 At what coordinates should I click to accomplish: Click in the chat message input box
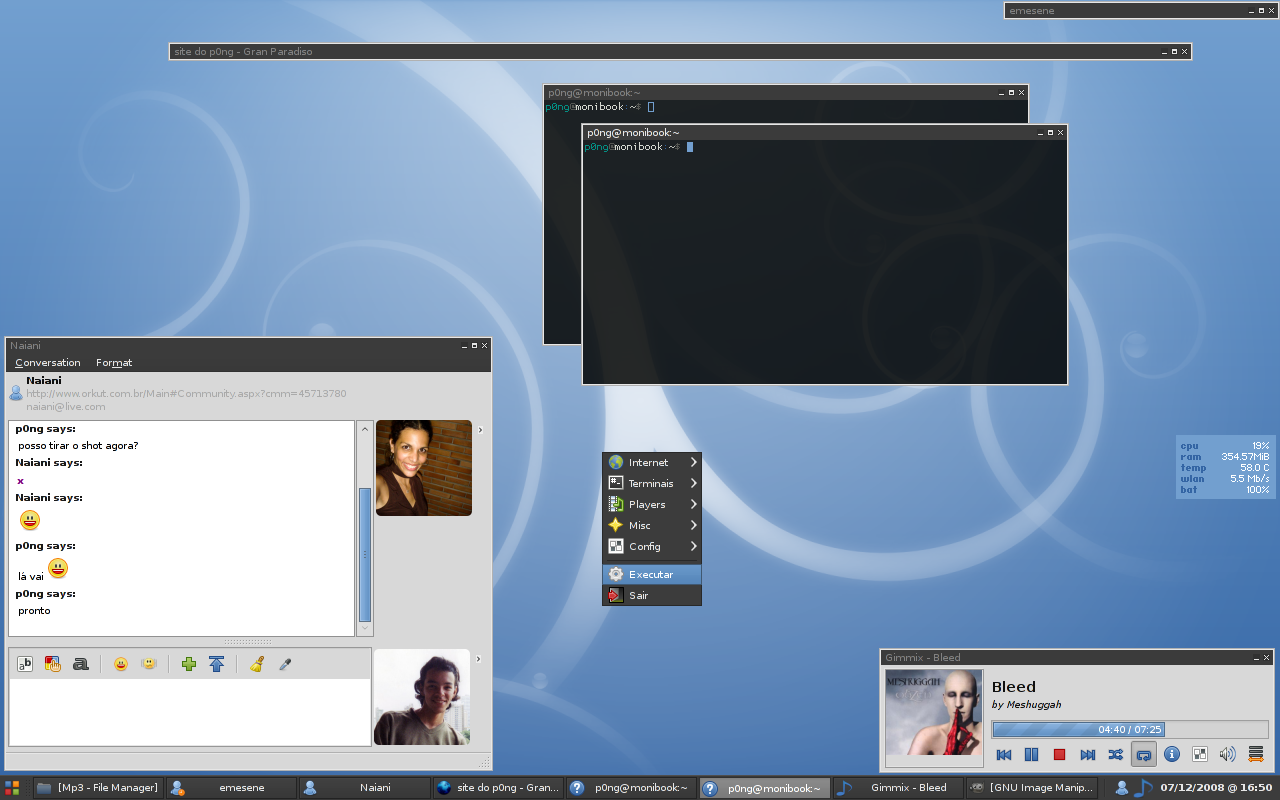point(190,711)
